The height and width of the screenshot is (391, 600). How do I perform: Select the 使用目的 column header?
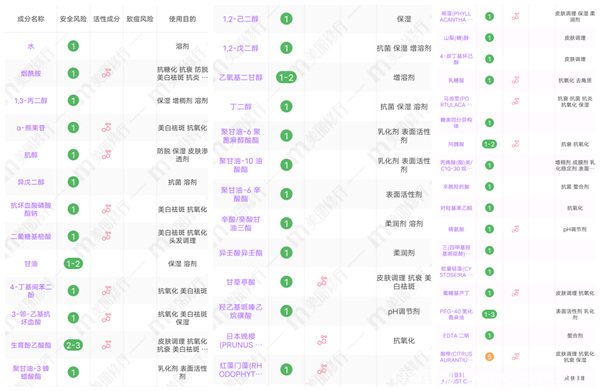183,19
